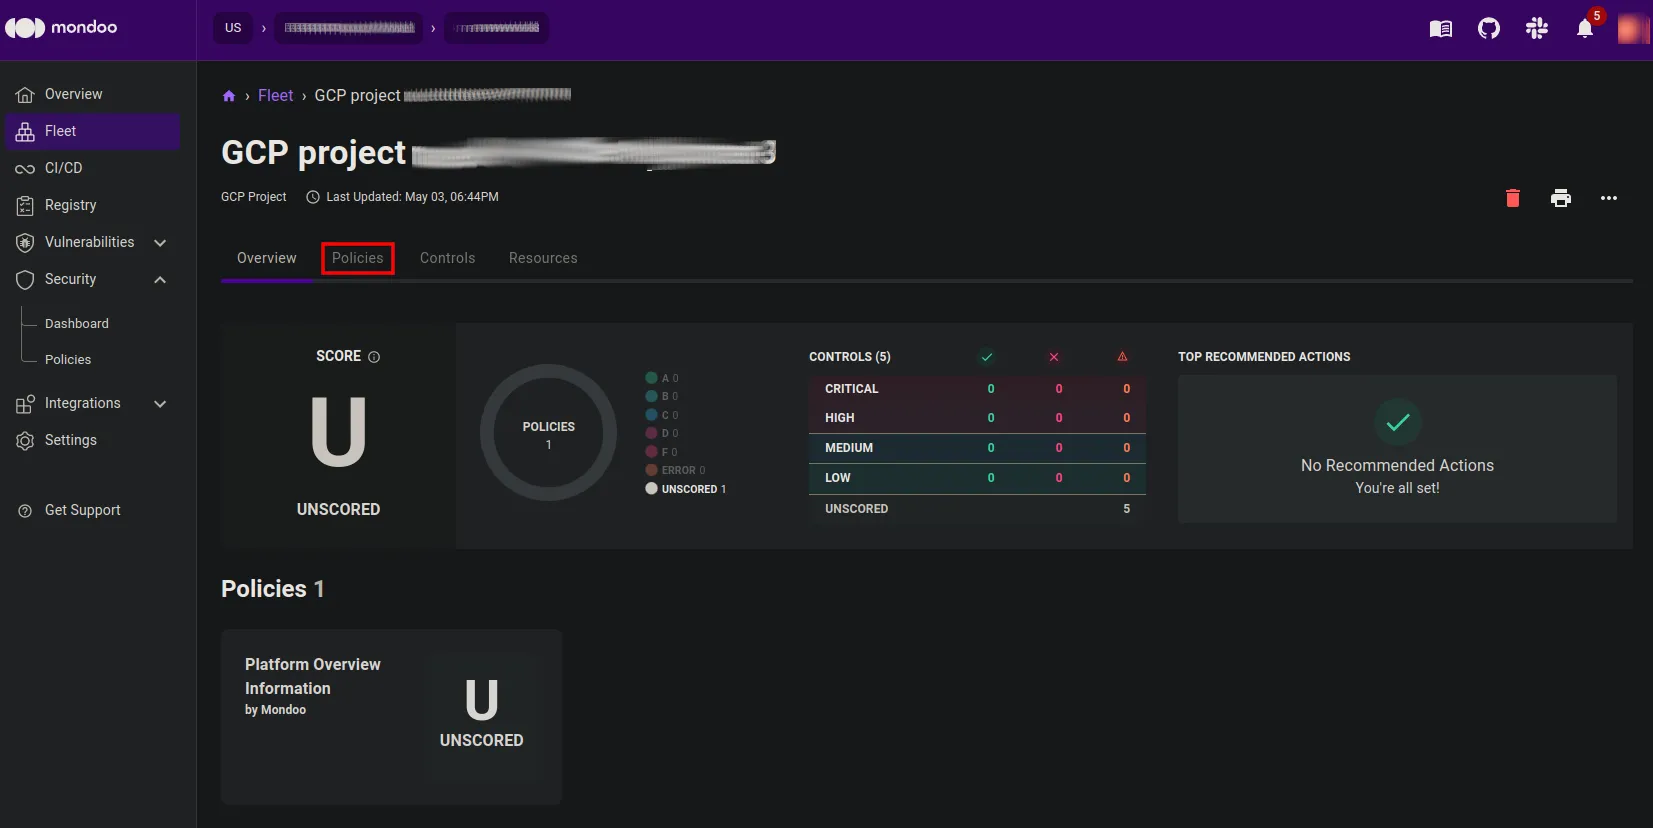
Task: Switch to the Resources tab
Action: [x=543, y=258]
